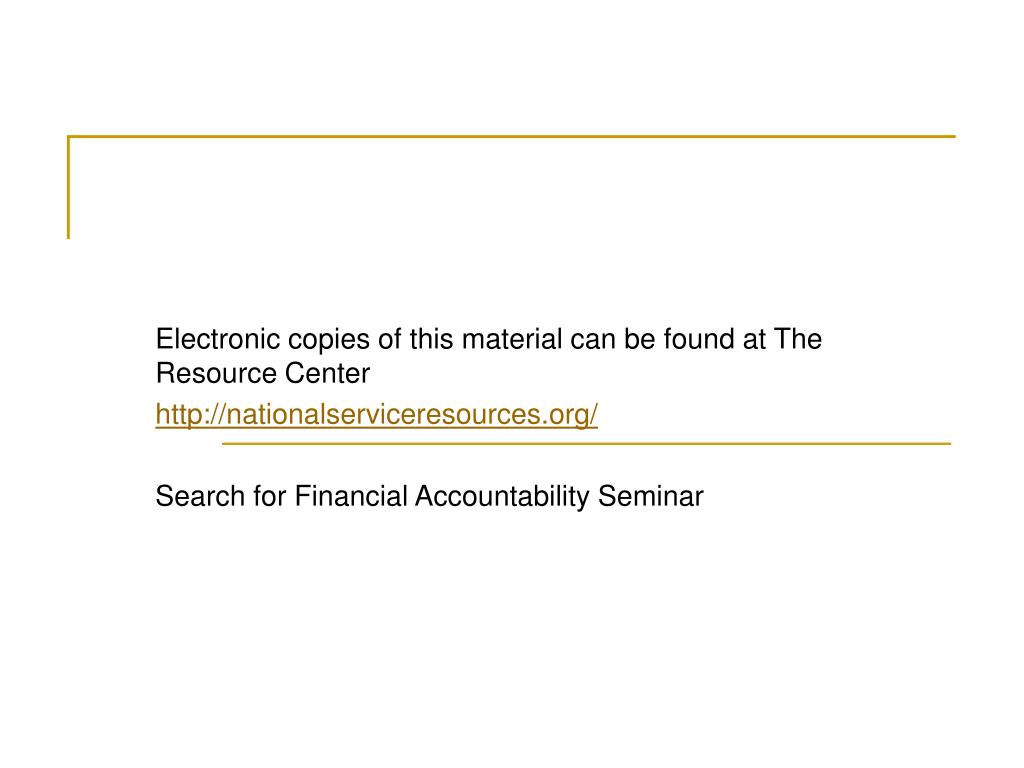Screen dimensions: 1024x768
Task: Click the word "found" in first line
Action: (700, 340)
